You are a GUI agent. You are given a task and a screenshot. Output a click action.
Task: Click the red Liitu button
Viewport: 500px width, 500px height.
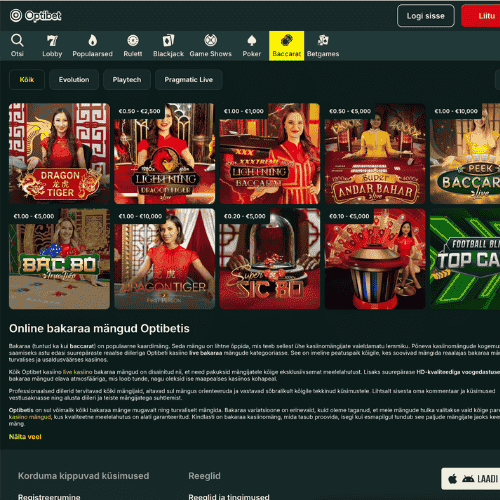[481, 16]
